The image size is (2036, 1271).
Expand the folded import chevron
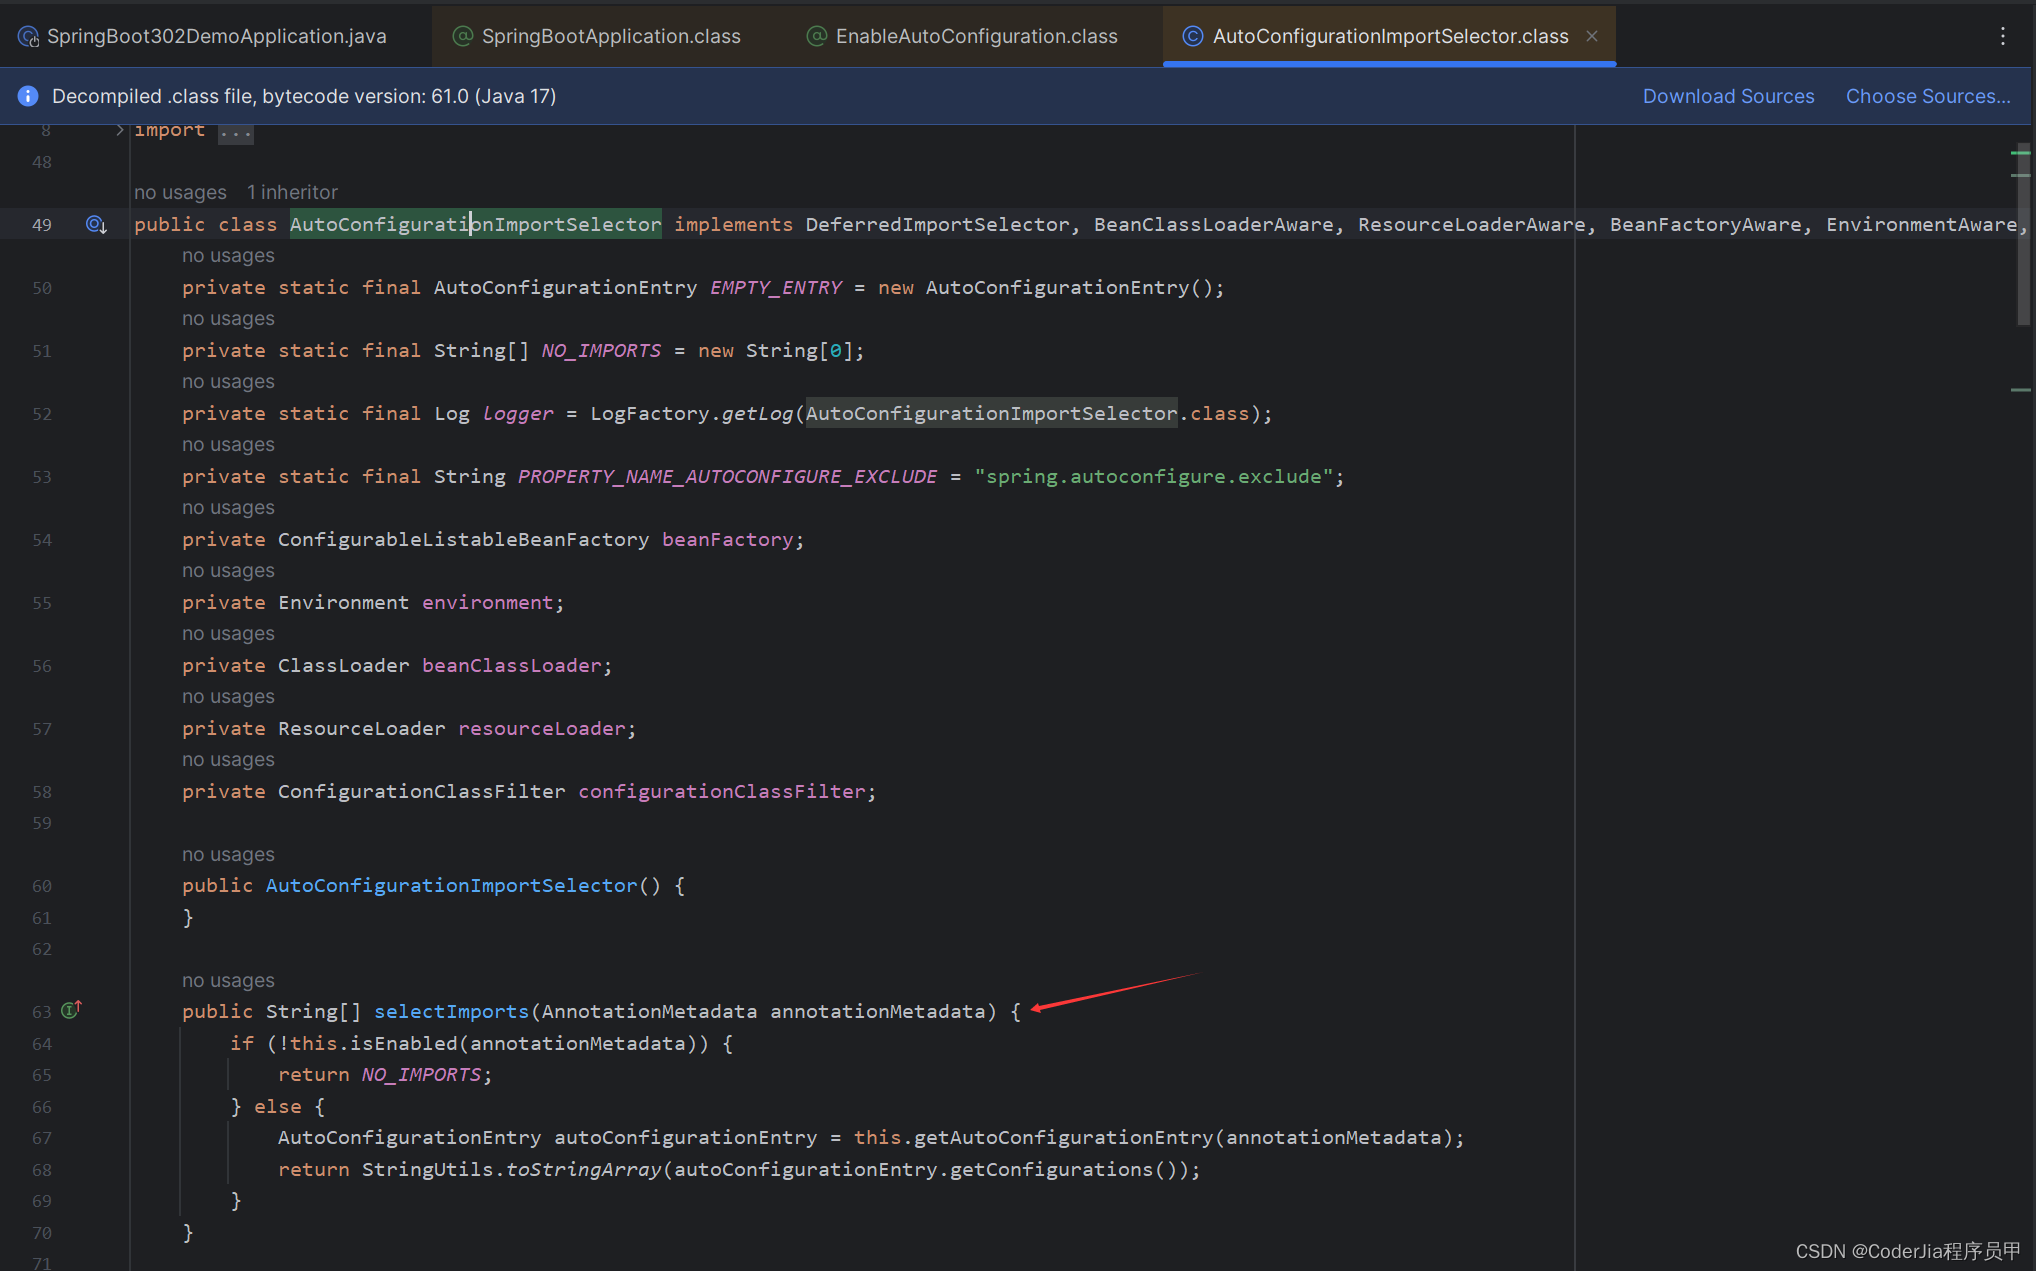click(x=120, y=130)
